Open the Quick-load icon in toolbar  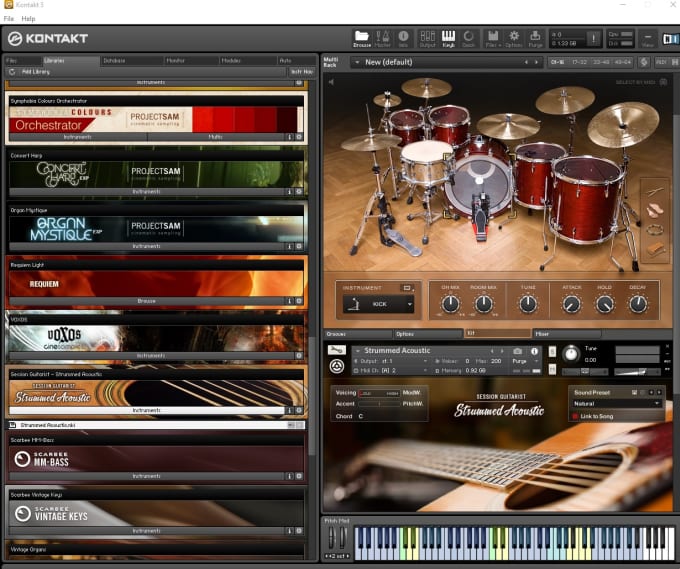click(x=469, y=39)
